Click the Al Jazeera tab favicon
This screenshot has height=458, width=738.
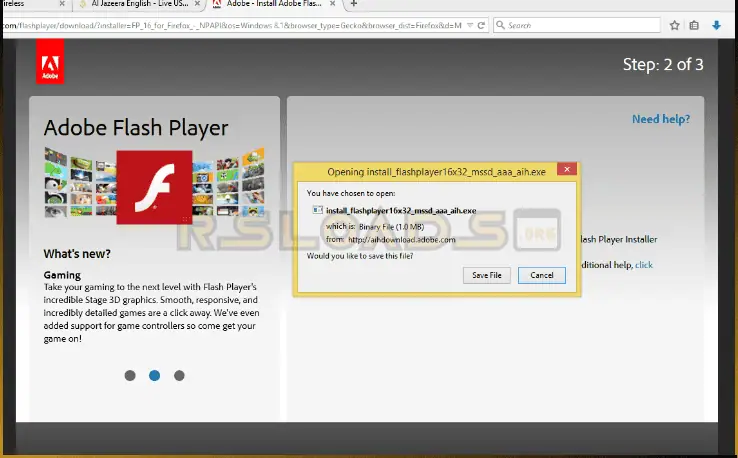pos(83,4)
